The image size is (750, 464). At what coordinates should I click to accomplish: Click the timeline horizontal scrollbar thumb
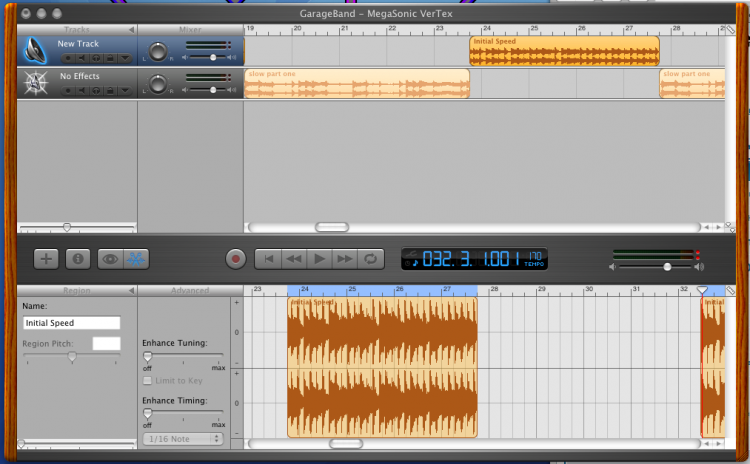pos(332,227)
